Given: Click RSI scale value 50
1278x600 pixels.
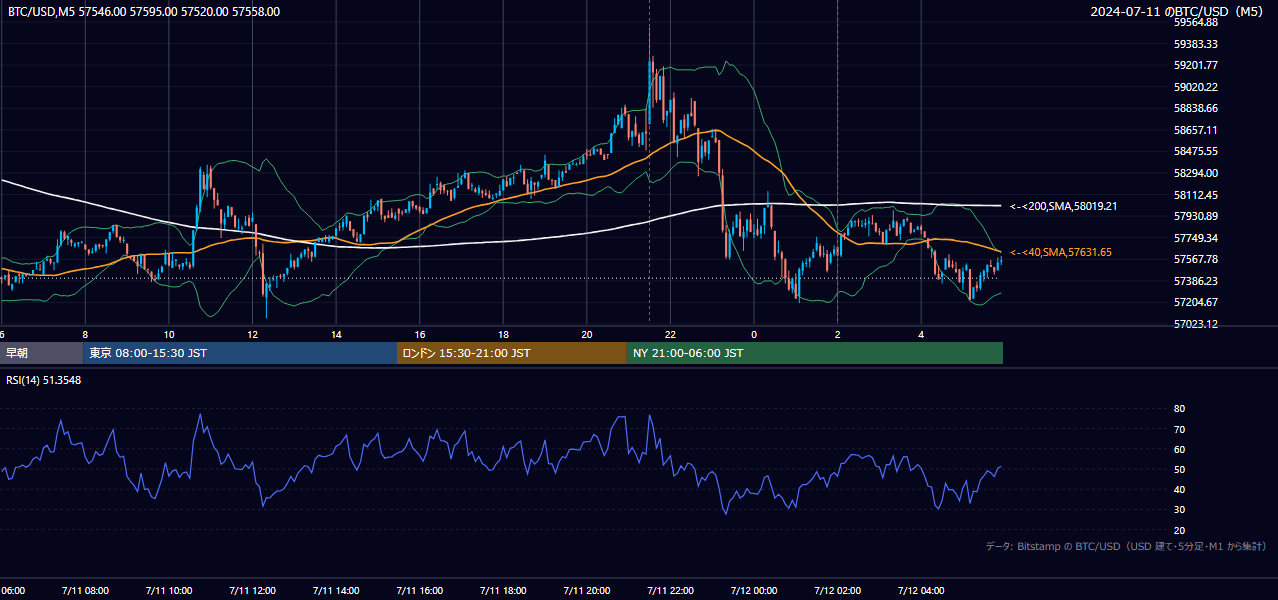Looking at the screenshot, I should [x=1179, y=469].
